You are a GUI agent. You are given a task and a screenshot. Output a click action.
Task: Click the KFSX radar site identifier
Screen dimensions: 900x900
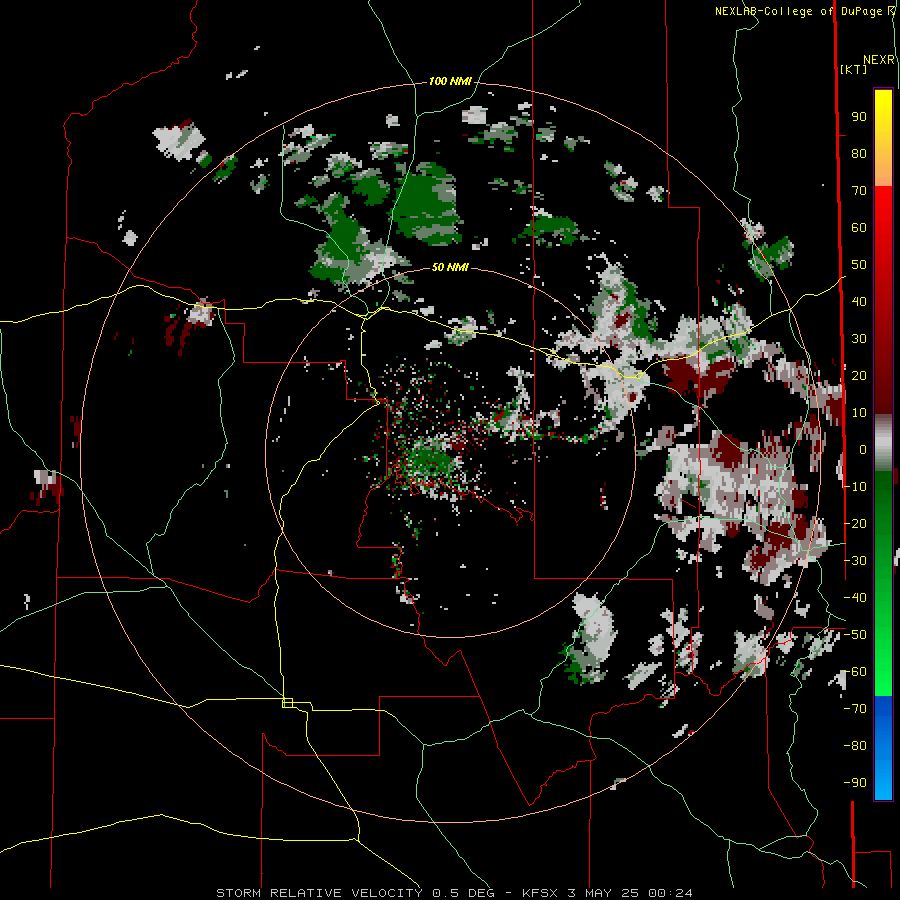541,893
